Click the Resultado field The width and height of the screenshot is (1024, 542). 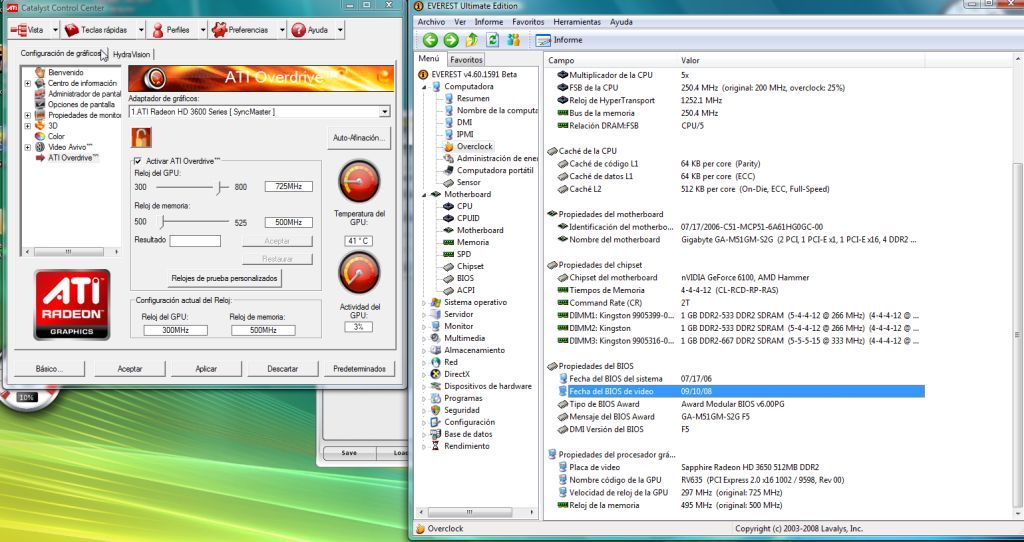(195, 241)
